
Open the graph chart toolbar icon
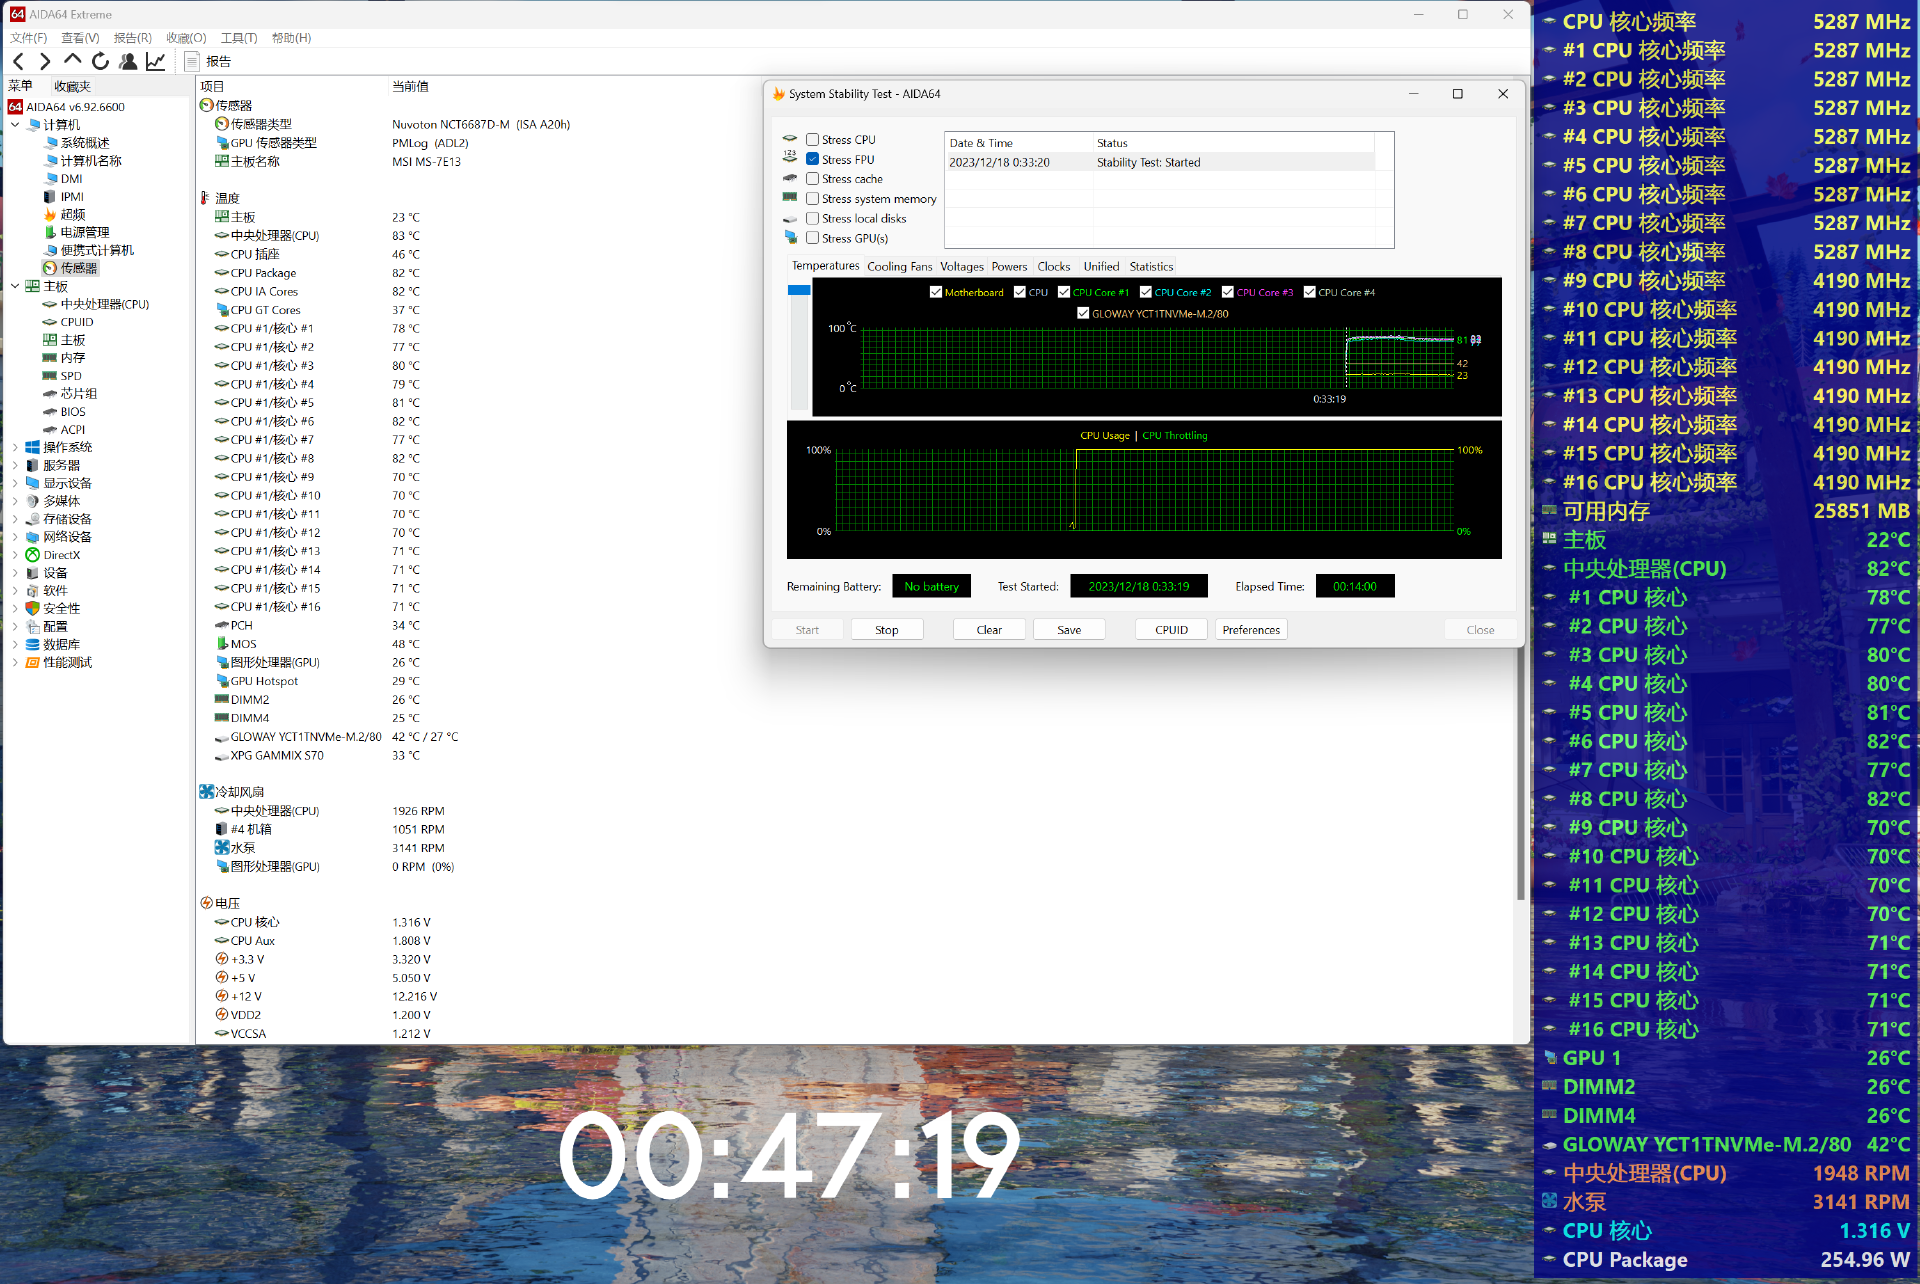156,62
